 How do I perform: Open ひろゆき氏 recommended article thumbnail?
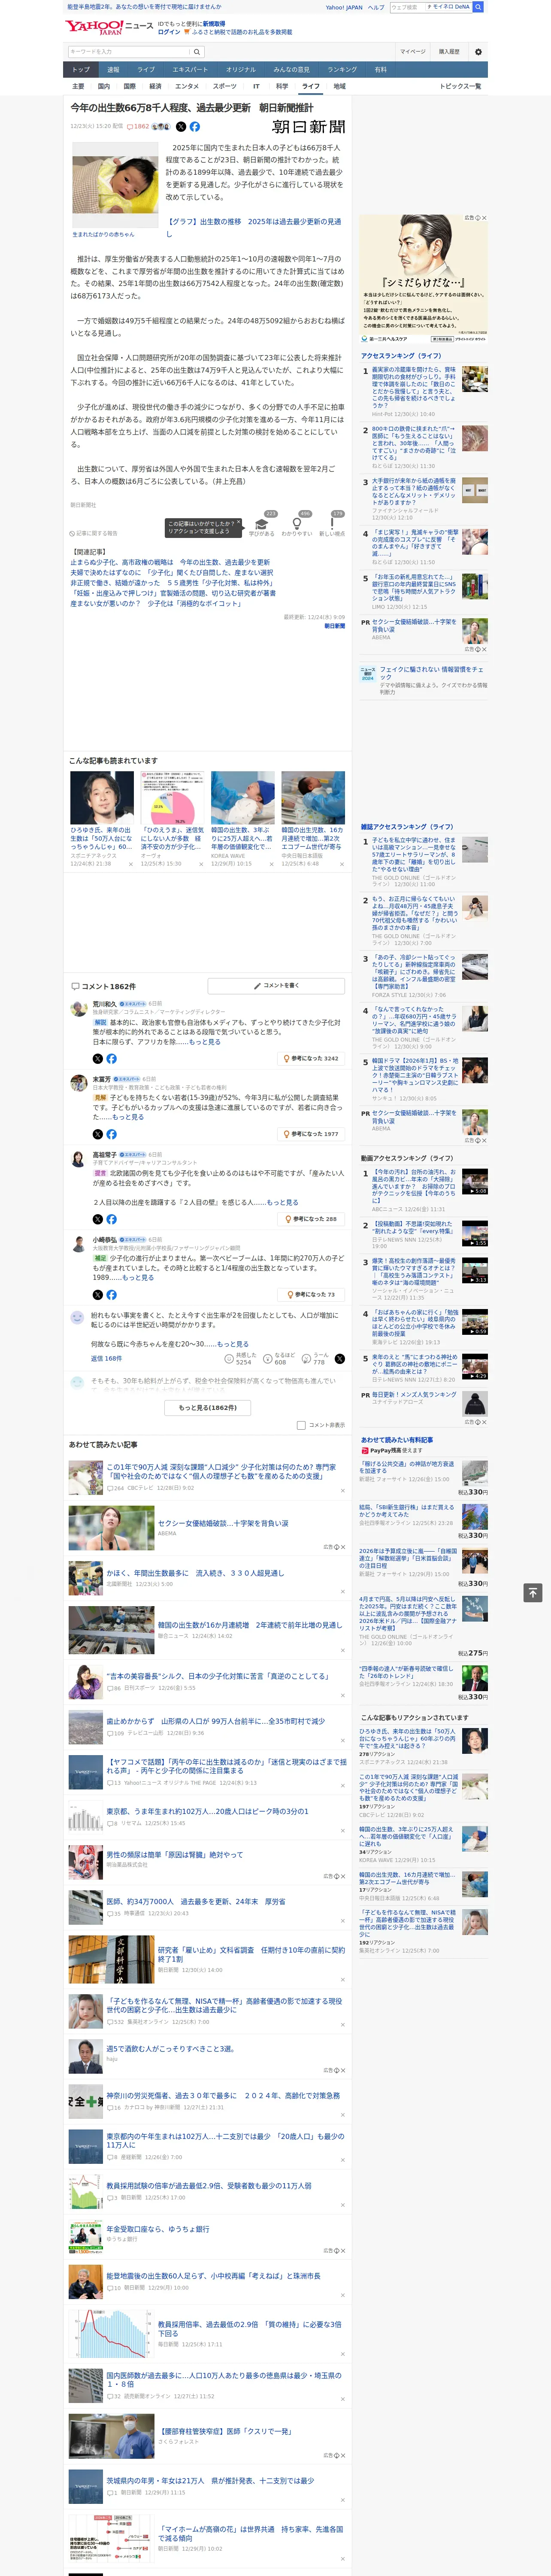[102, 798]
